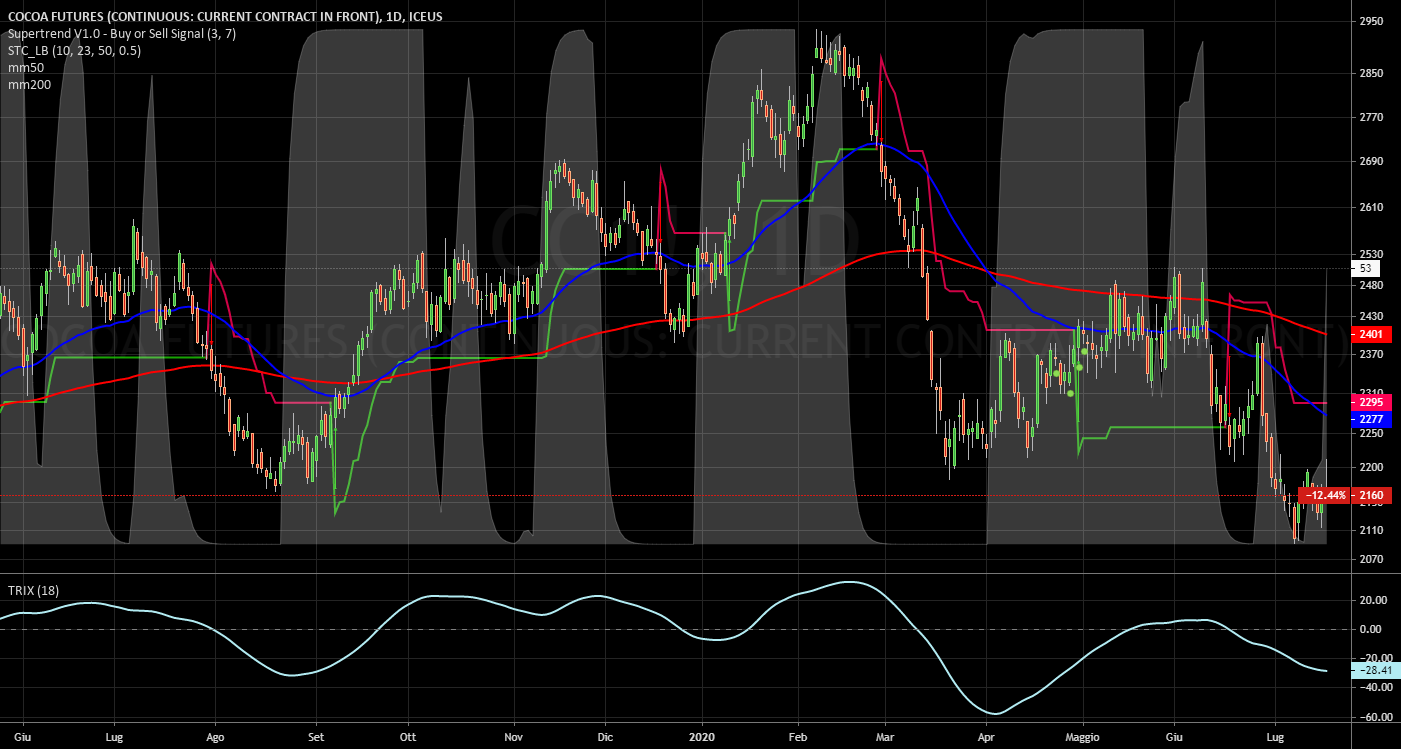The image size is (1401, 749).
Task: Click the Mar date on time axis
Action: [886, 736]
